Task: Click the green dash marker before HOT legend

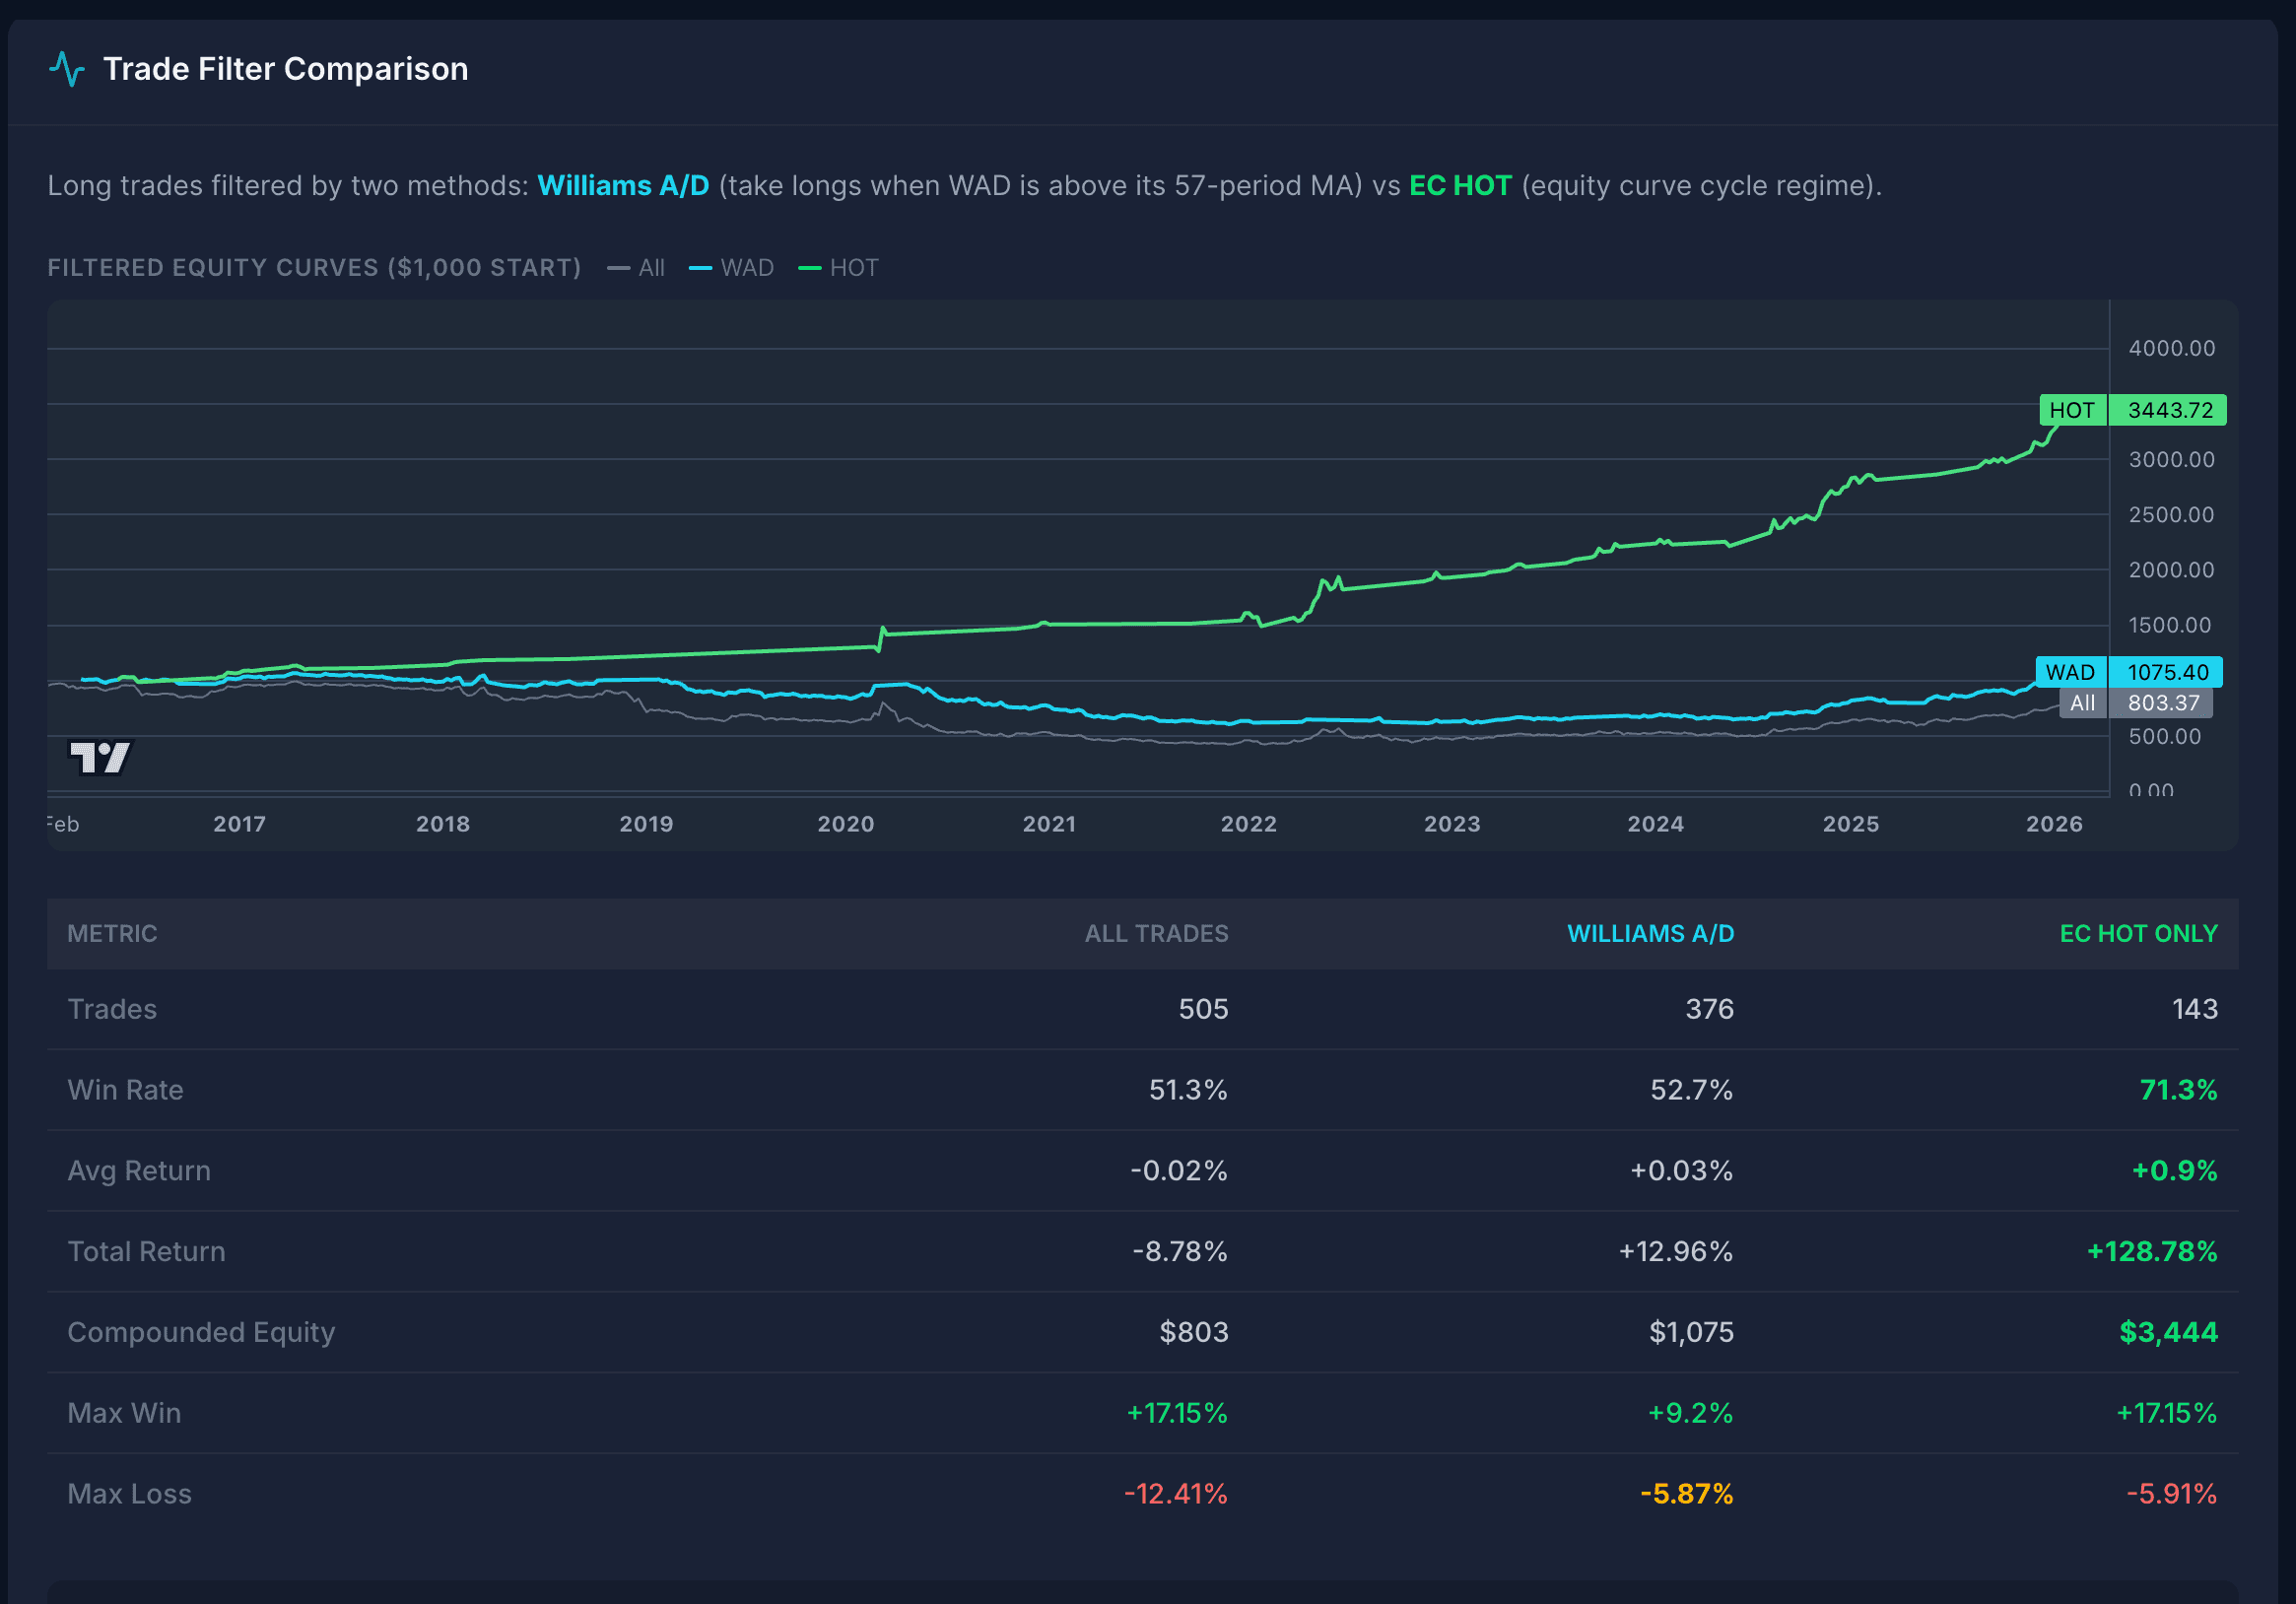Action: 810,267
